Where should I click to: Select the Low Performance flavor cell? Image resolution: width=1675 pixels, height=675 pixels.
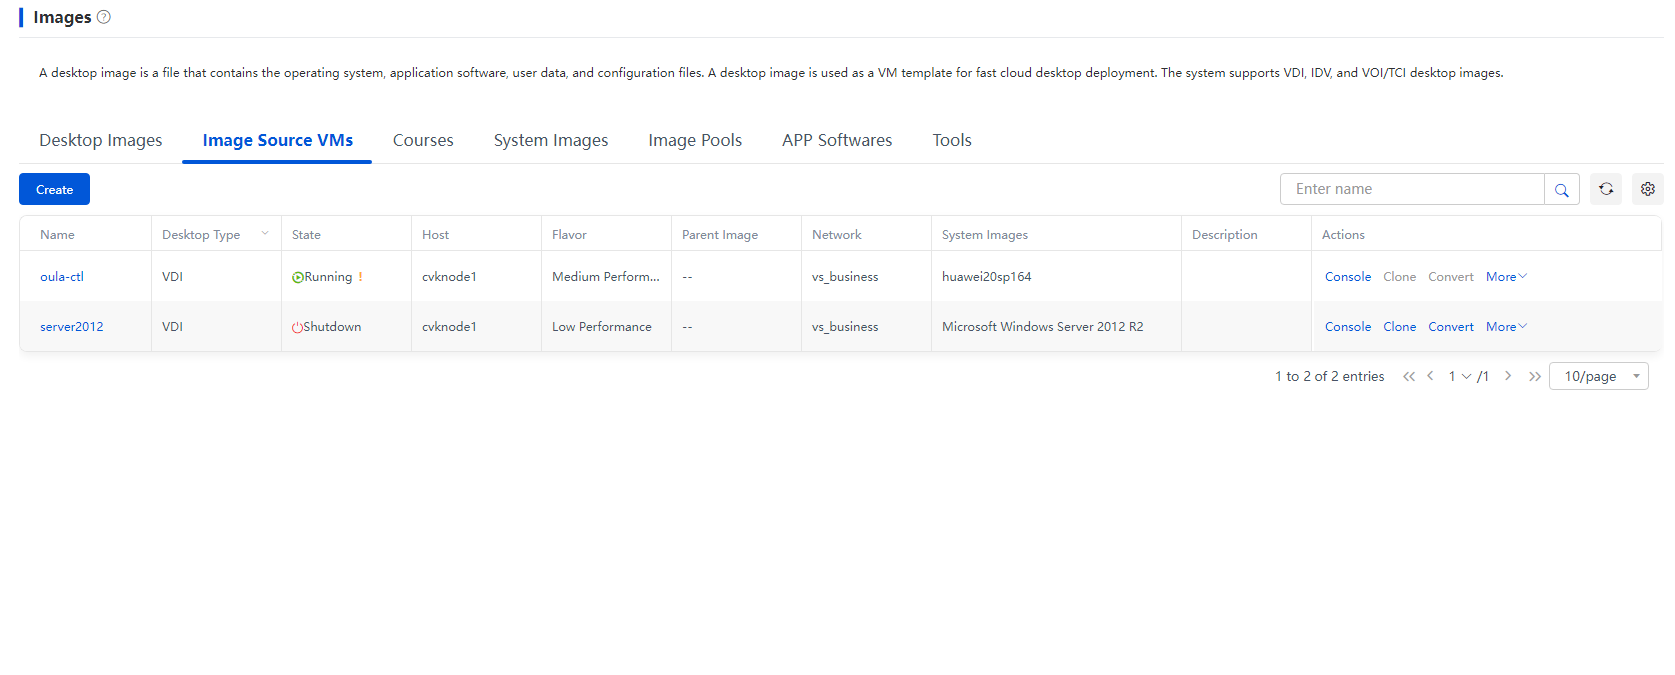(x=602, y=327)
